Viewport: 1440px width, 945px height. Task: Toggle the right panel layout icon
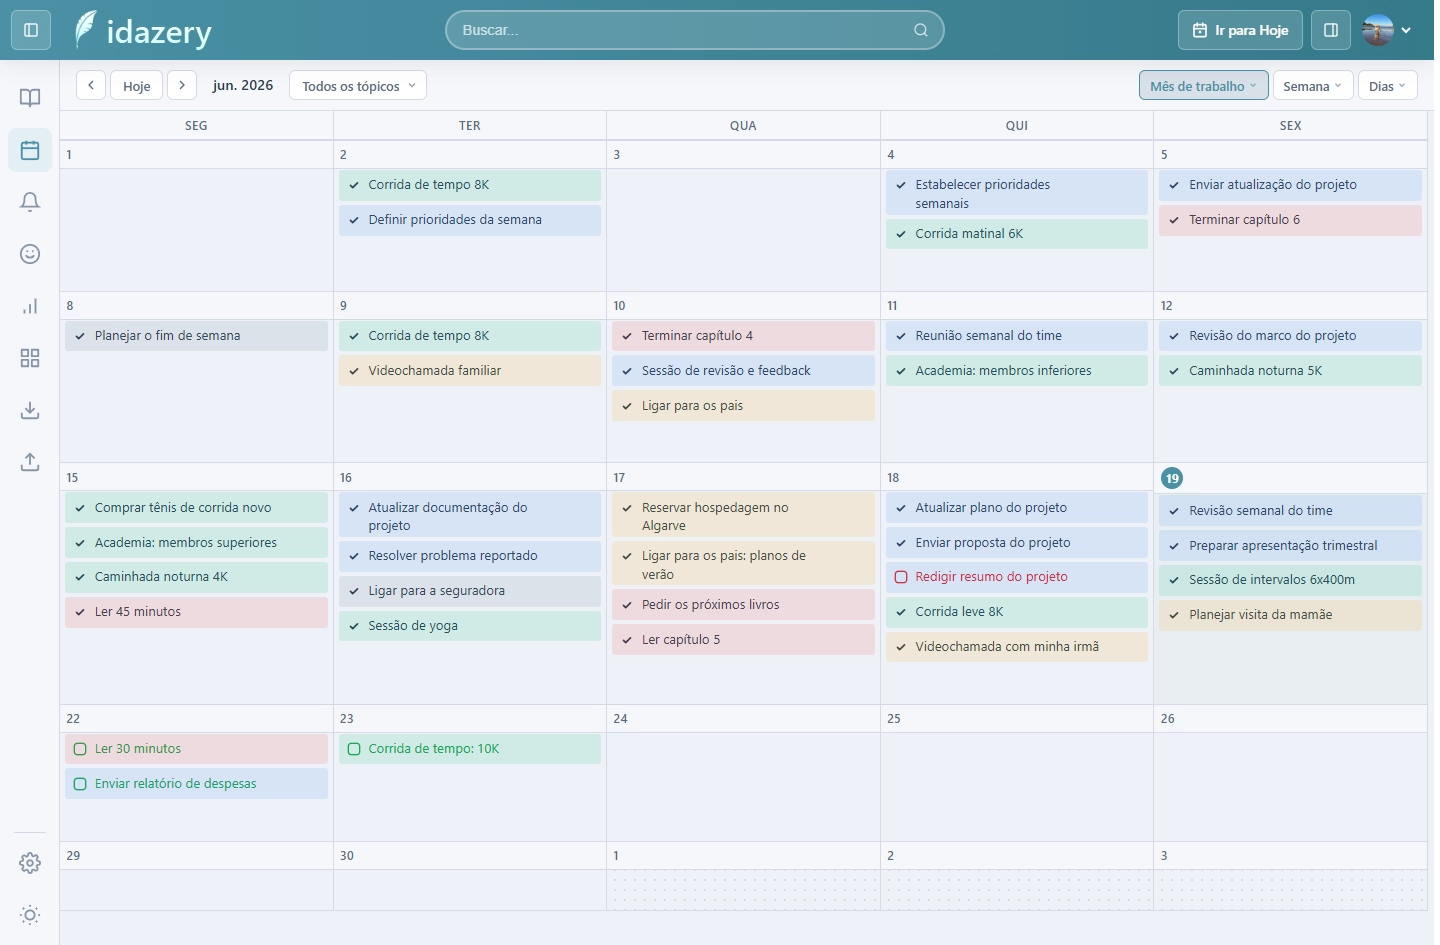pyautogui.click(x=1331, y=30)
